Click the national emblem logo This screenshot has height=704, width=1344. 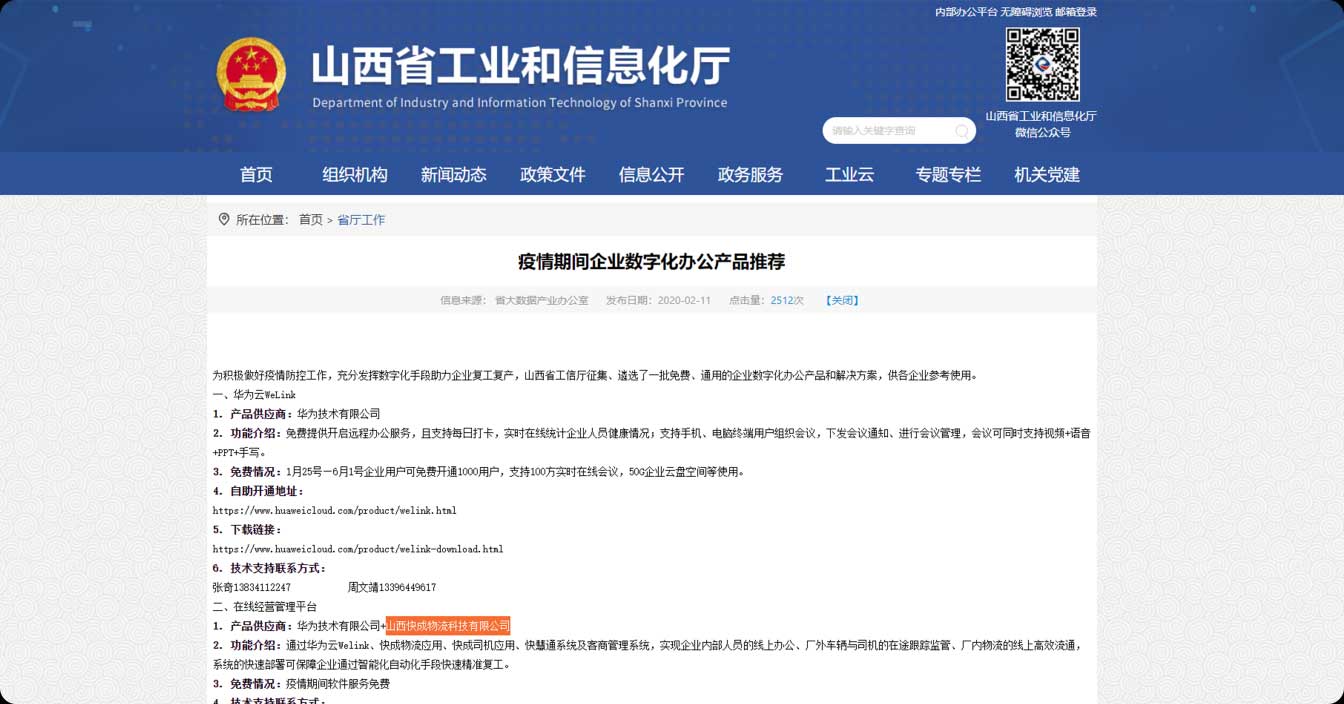pyautogui.click(x=252, y=76)
